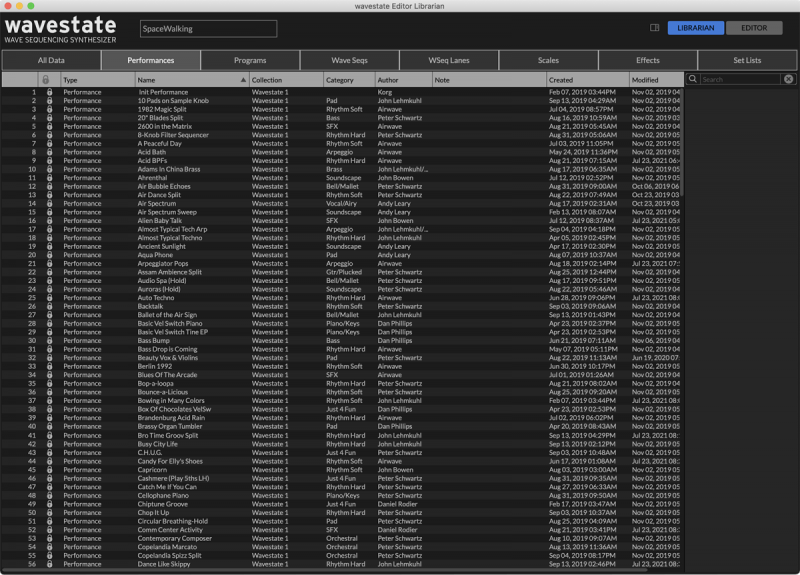The height and width of the screenshot is (575, 800).
Task: Click the lock icon beside Acid Bath
Action: [49, 152]
